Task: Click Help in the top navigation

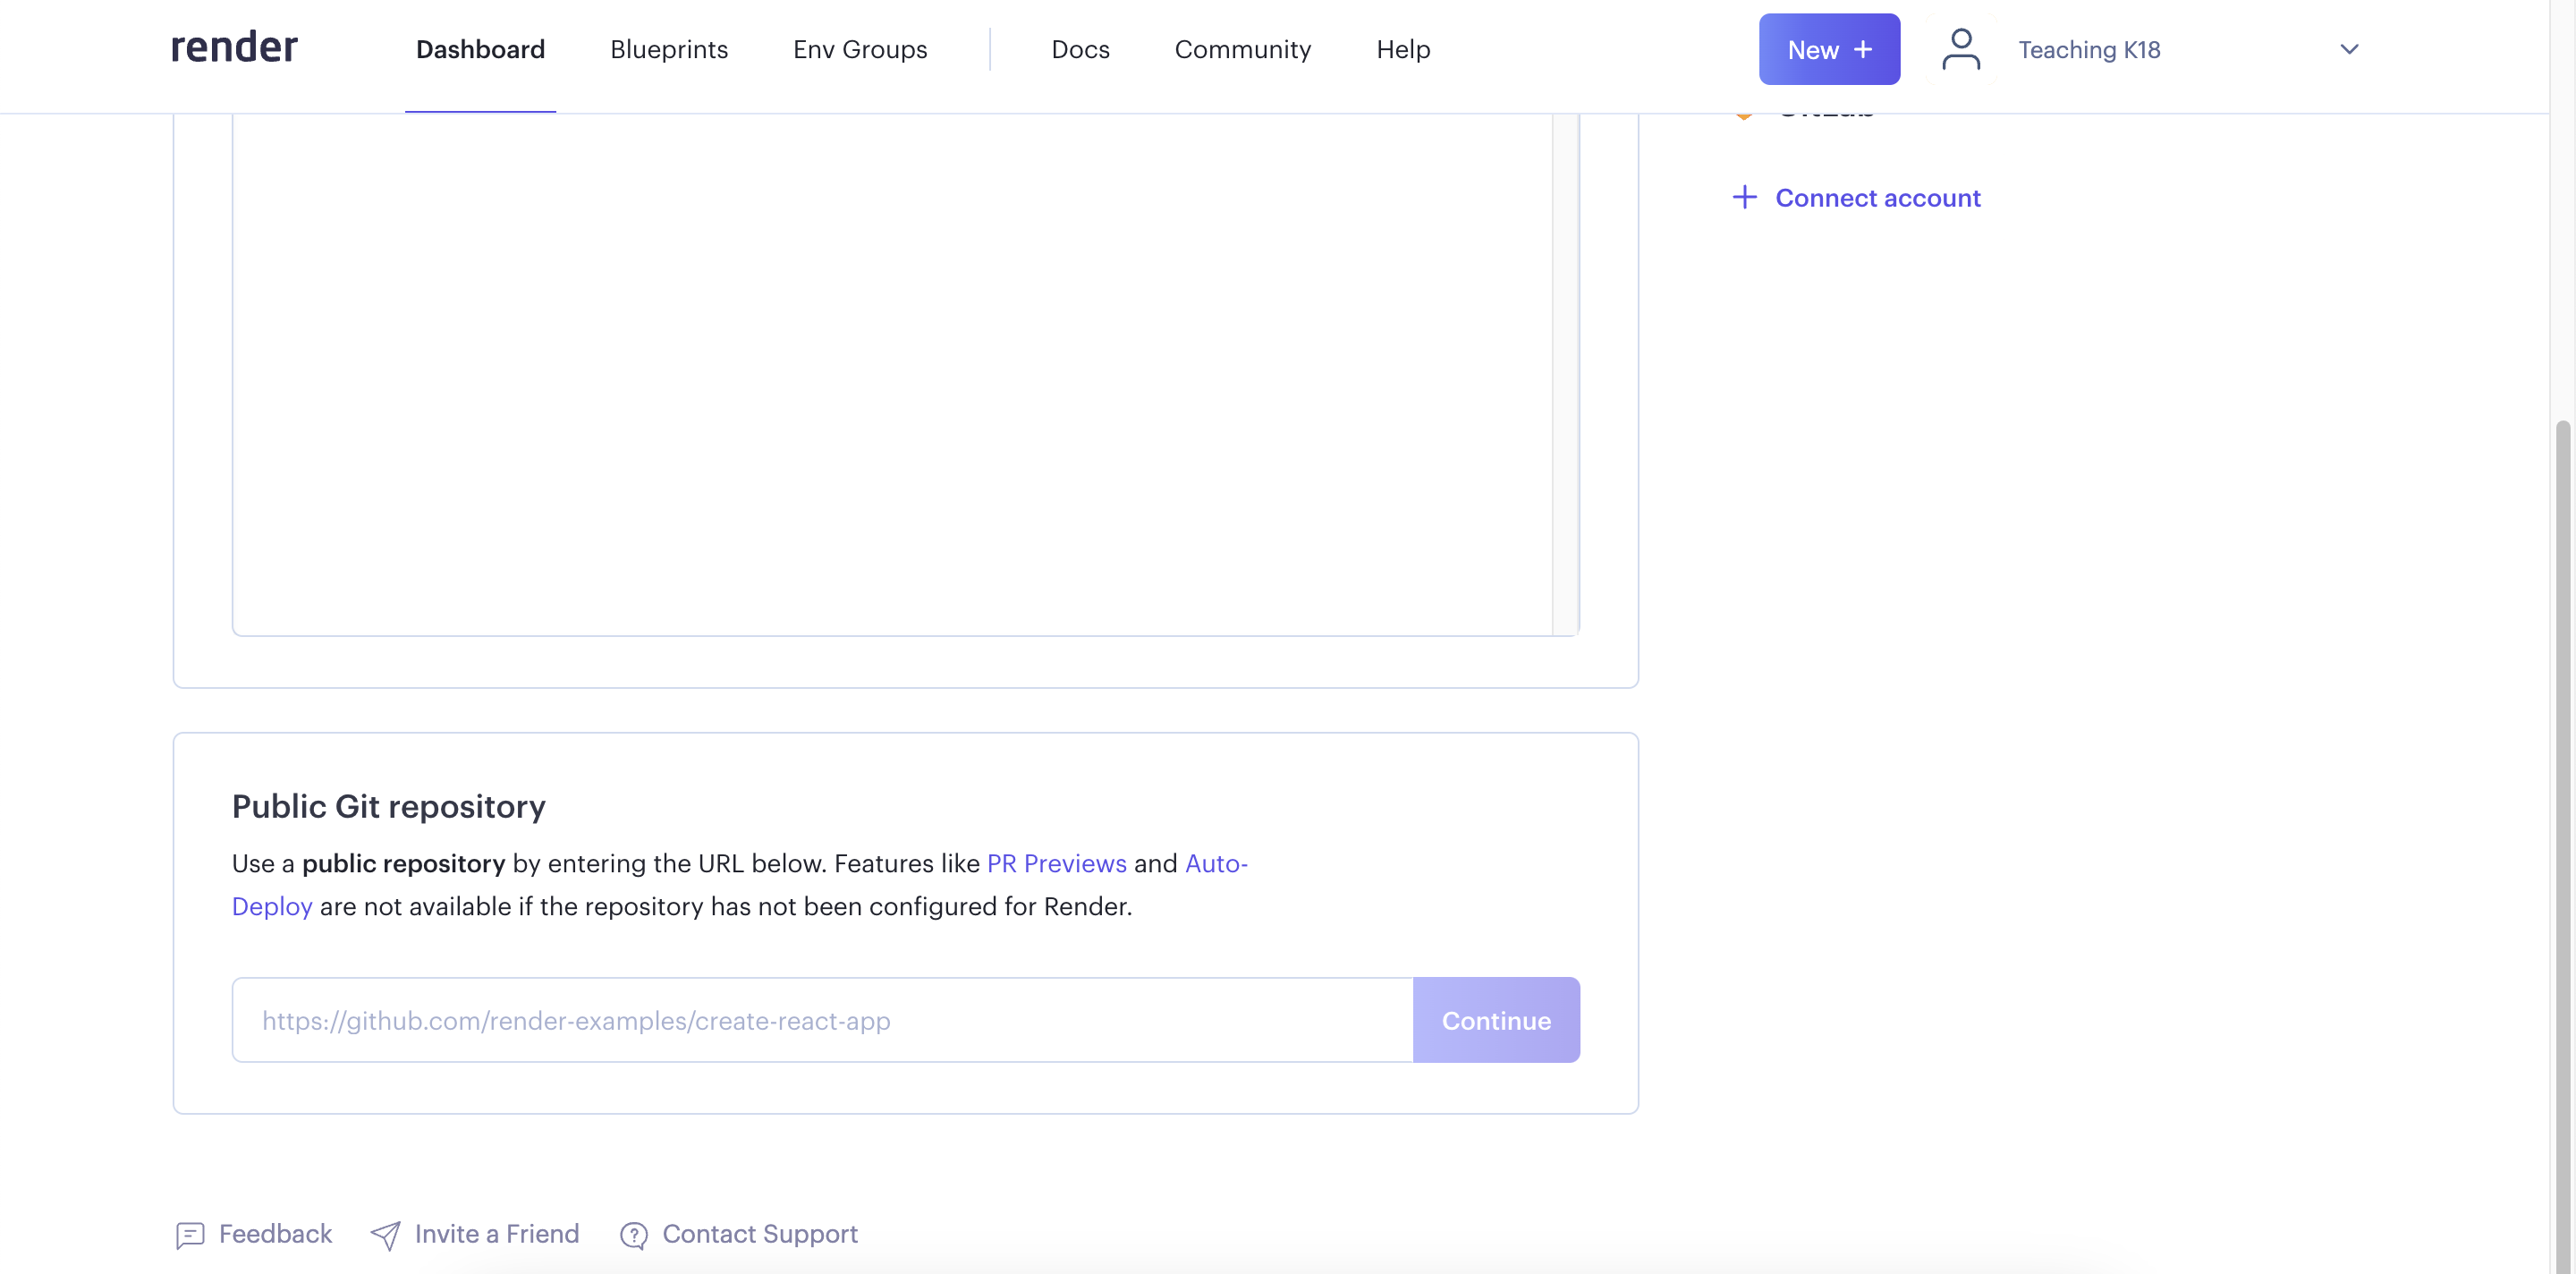Action: (1403, 49)
